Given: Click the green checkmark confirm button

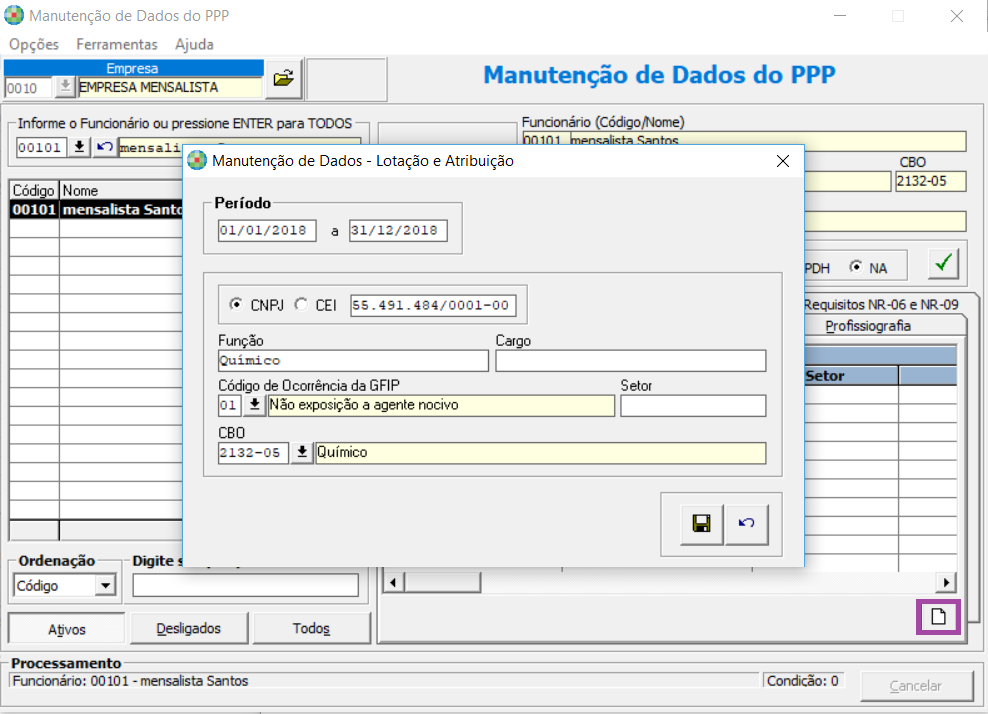Looking at the screenshot, I should click(x=943, y=263).
